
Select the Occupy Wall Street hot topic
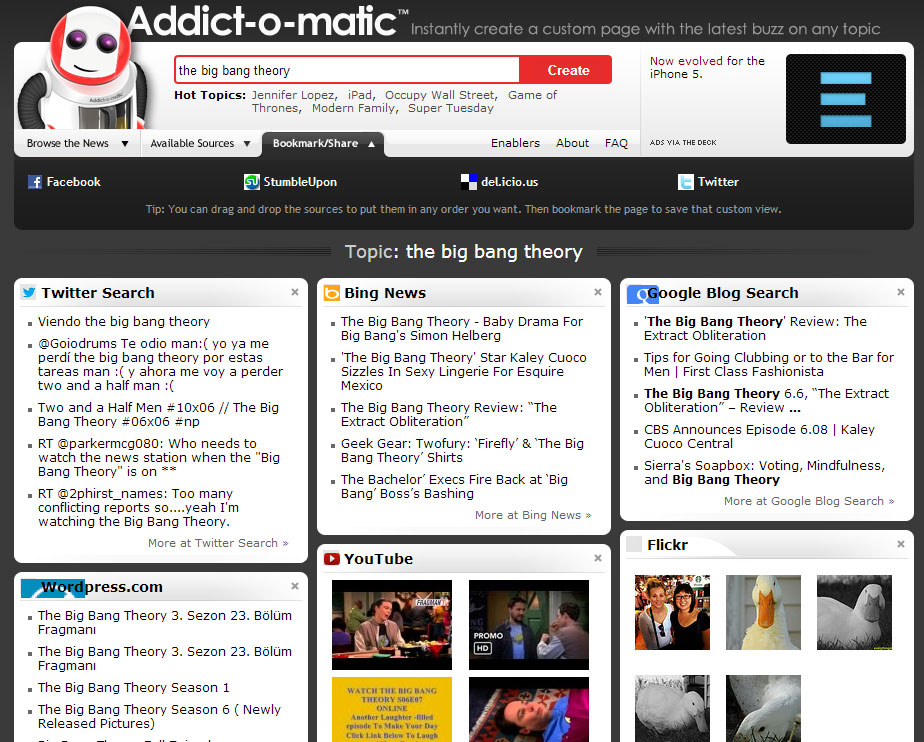(440, 95)
